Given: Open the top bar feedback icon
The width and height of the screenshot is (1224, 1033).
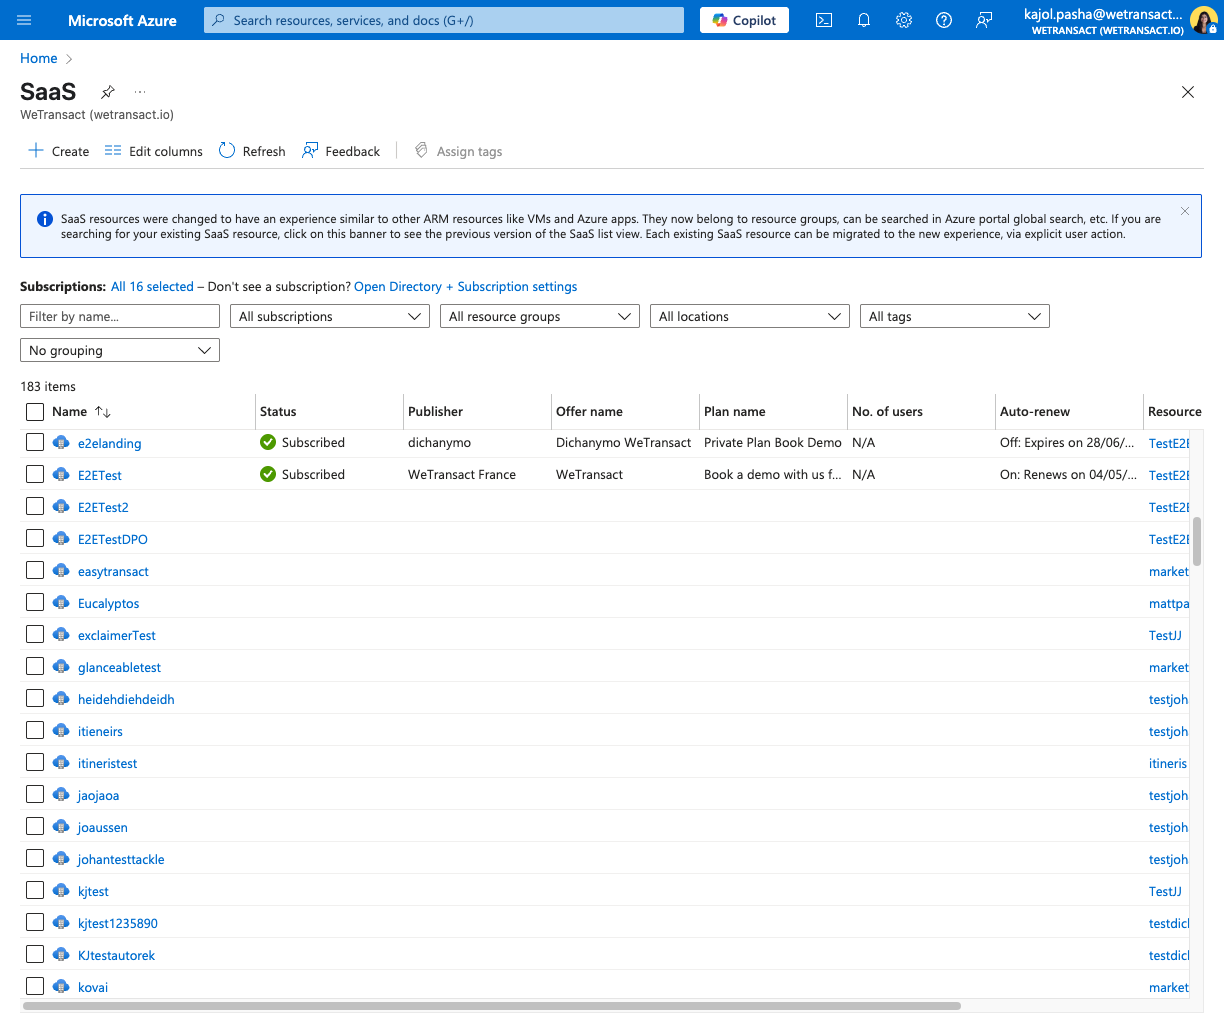Looking at the screenshot, I should coord(984,20).
